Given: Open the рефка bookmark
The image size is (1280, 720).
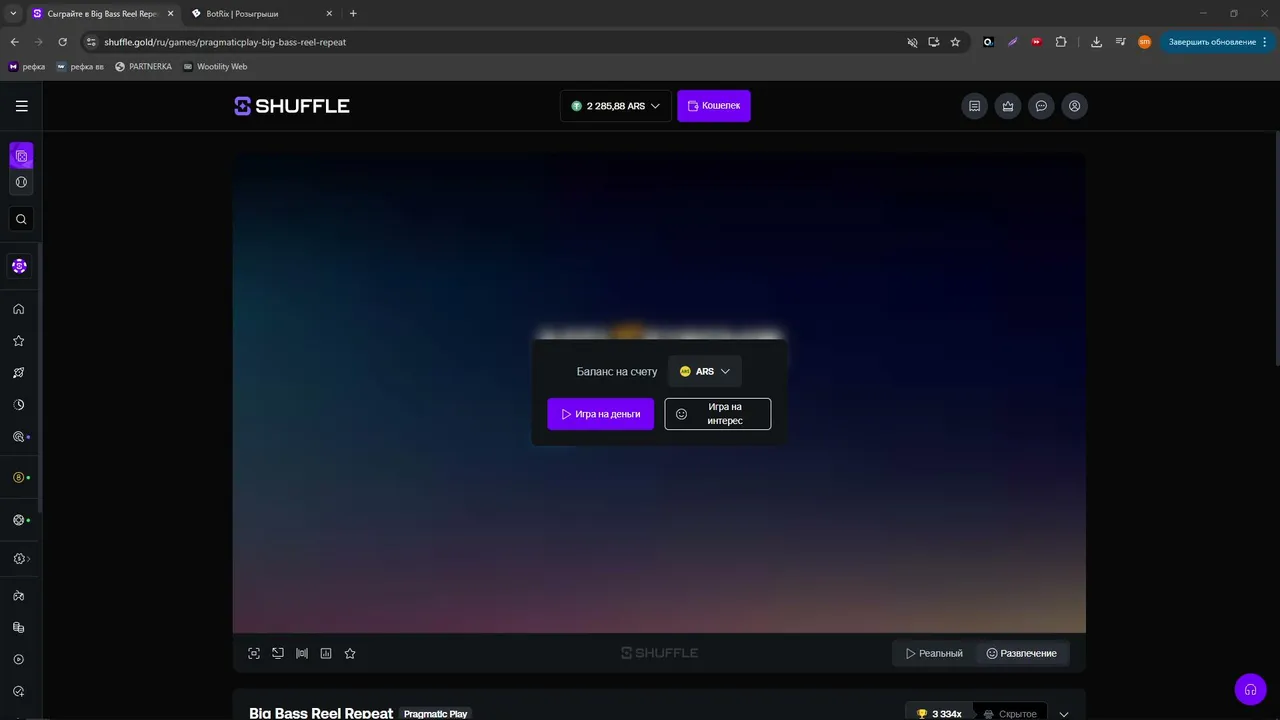Looking at the screenshot, I should [27, 67].
